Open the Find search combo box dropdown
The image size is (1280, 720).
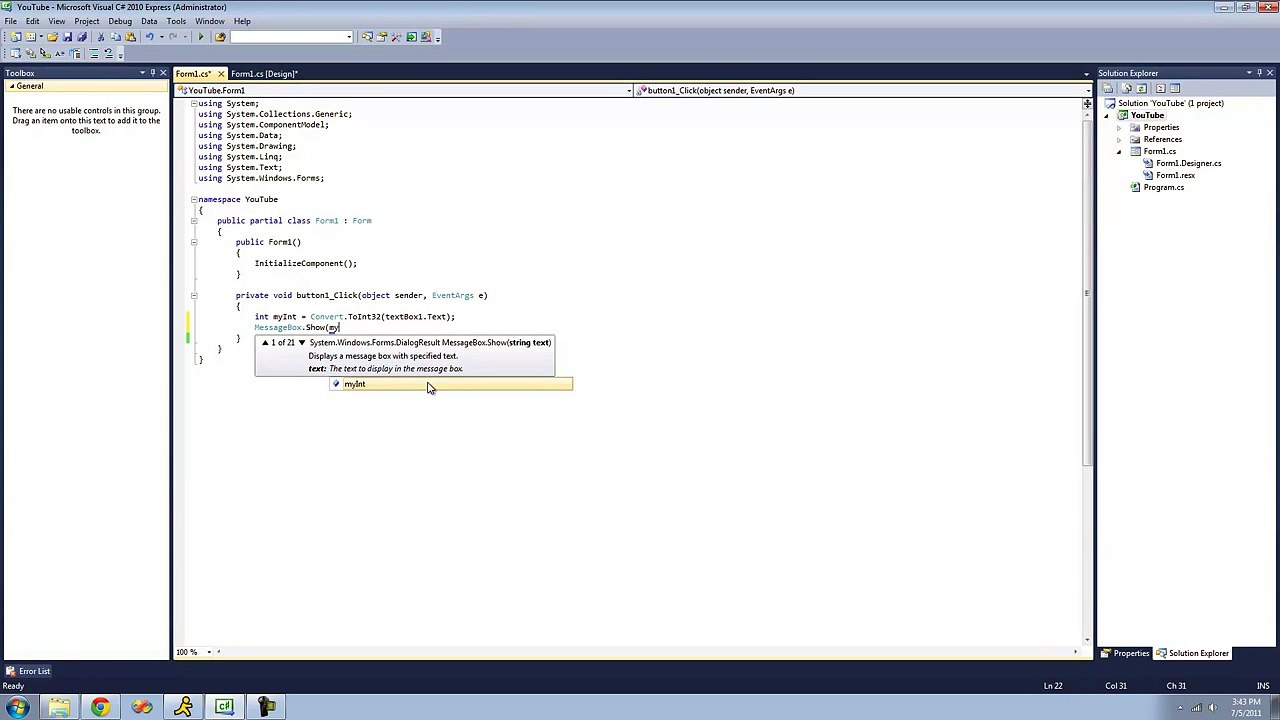point(349,37)
